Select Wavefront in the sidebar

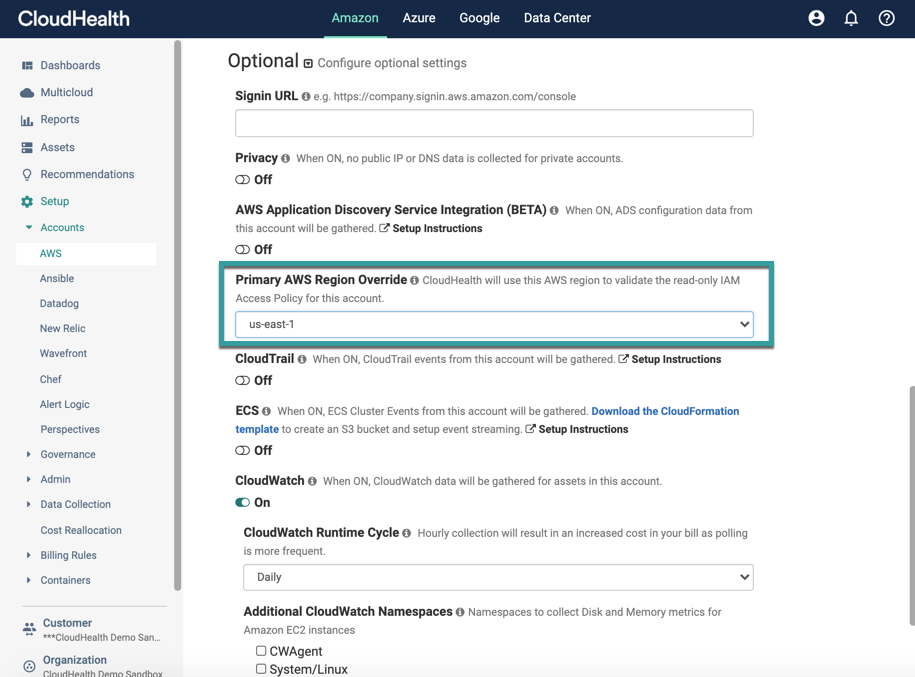(x=63, y=354)
